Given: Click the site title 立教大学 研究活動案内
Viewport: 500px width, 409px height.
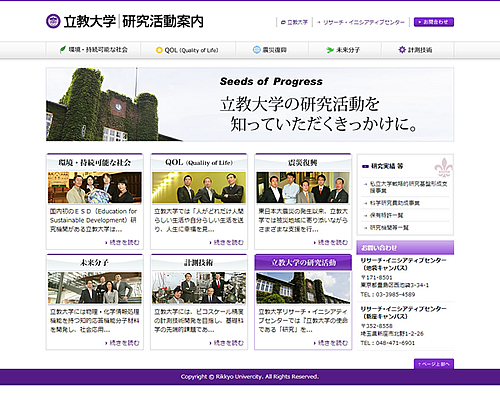Looking at the screenshot, I should tap(133, 21).
